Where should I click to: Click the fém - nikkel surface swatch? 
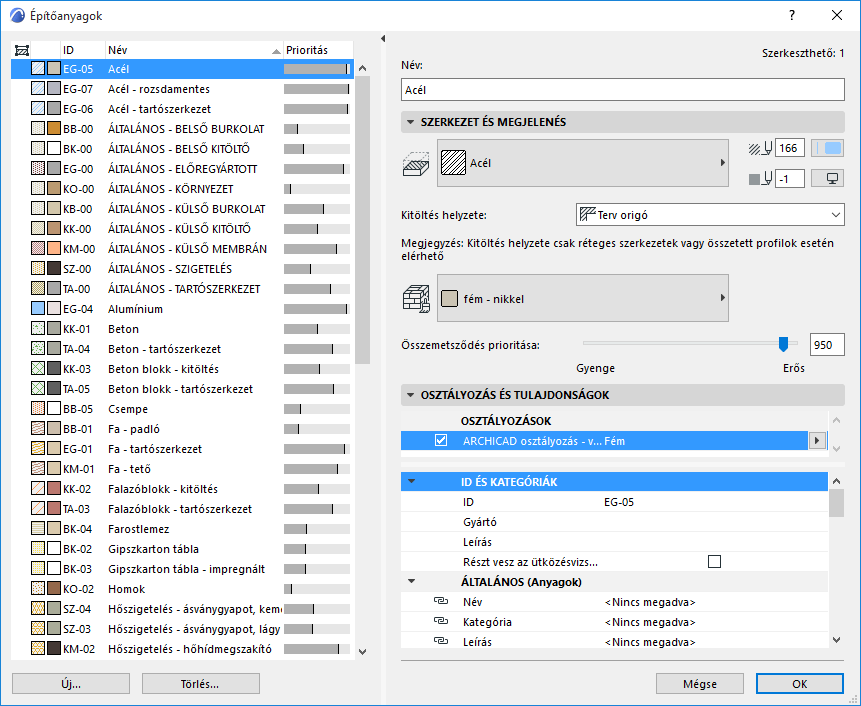pyautogui.click(x=449, y=299)
